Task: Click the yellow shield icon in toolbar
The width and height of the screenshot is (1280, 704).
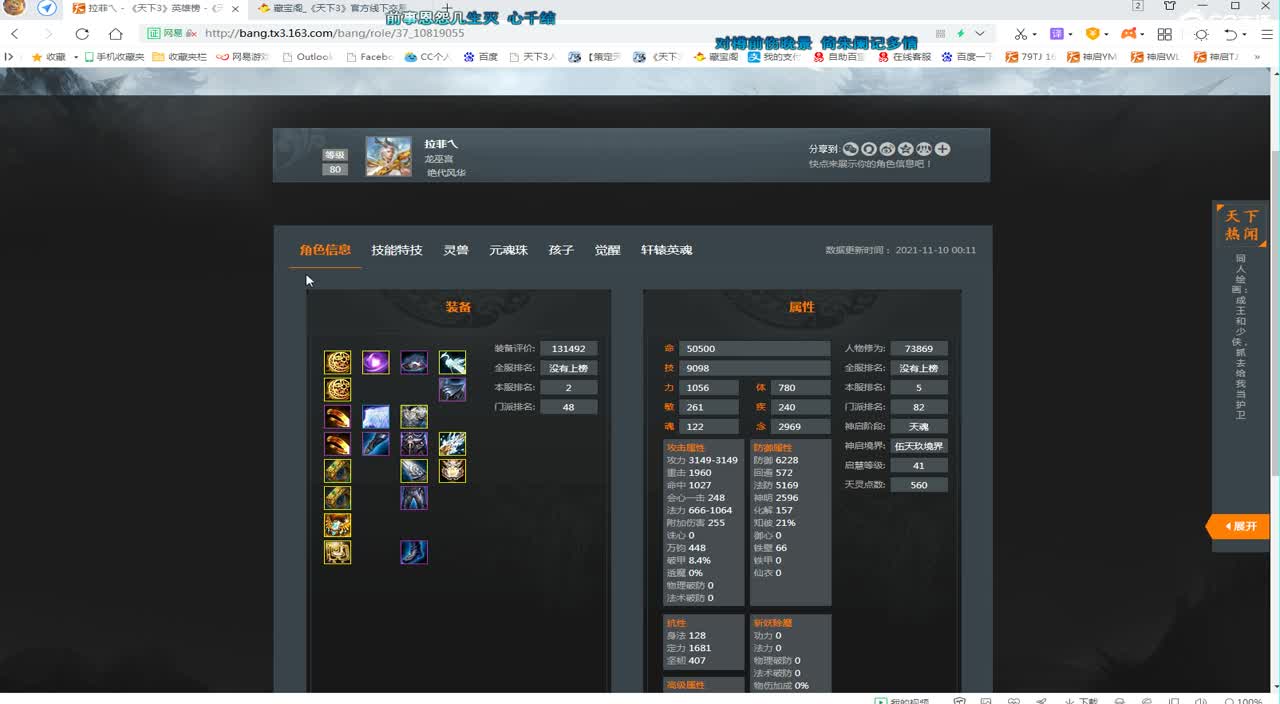Action: click(x=1092, y=33)
